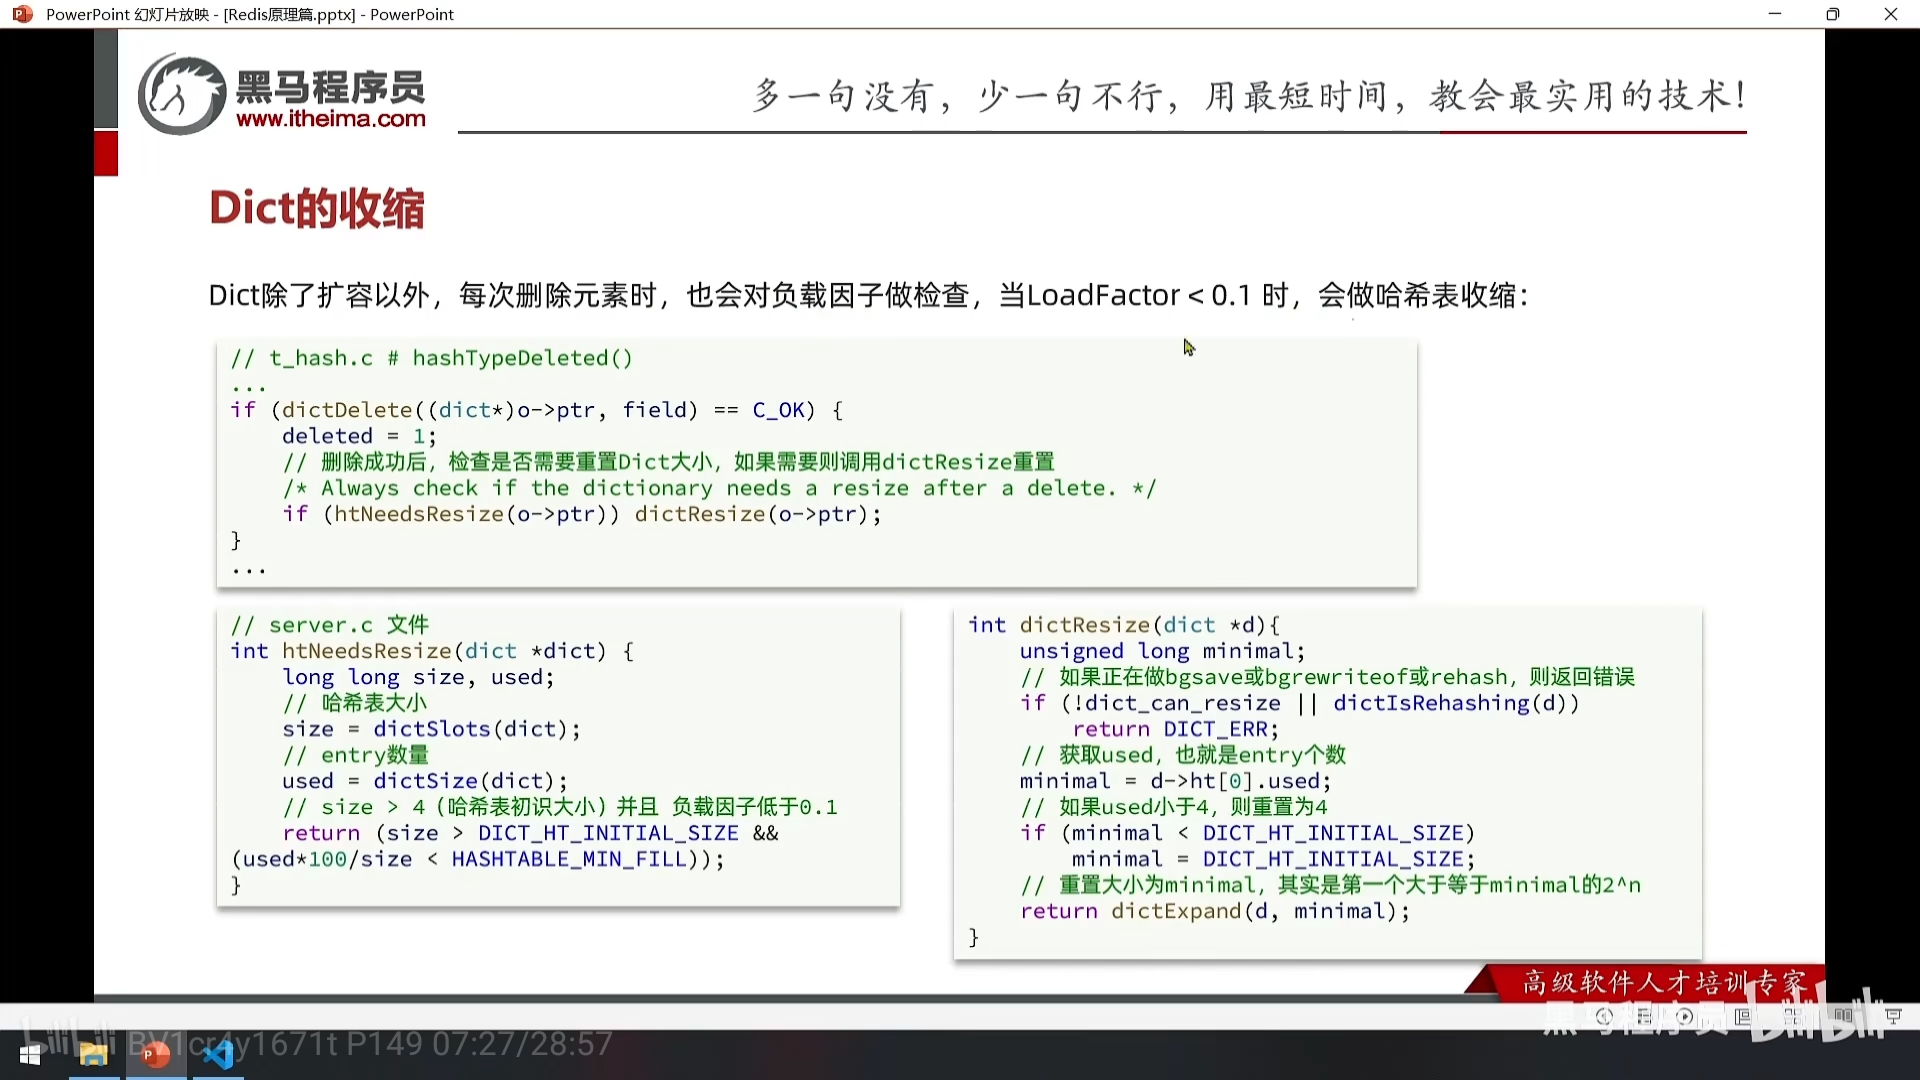Switch to Slide Sorter view icon
This screenshot has height=1080, width=1920.
pyautogui.click(x=1793, y=1016)
